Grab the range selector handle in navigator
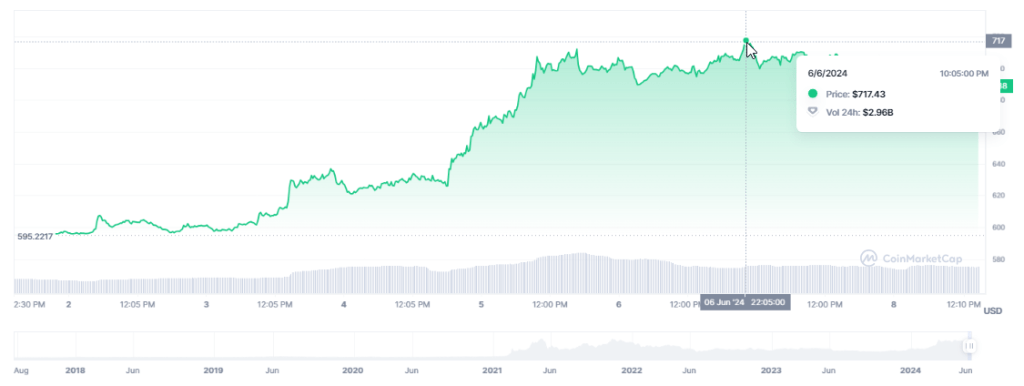Screen dimensions: 1024x386 pyautogui.click(x=970, y=346)
